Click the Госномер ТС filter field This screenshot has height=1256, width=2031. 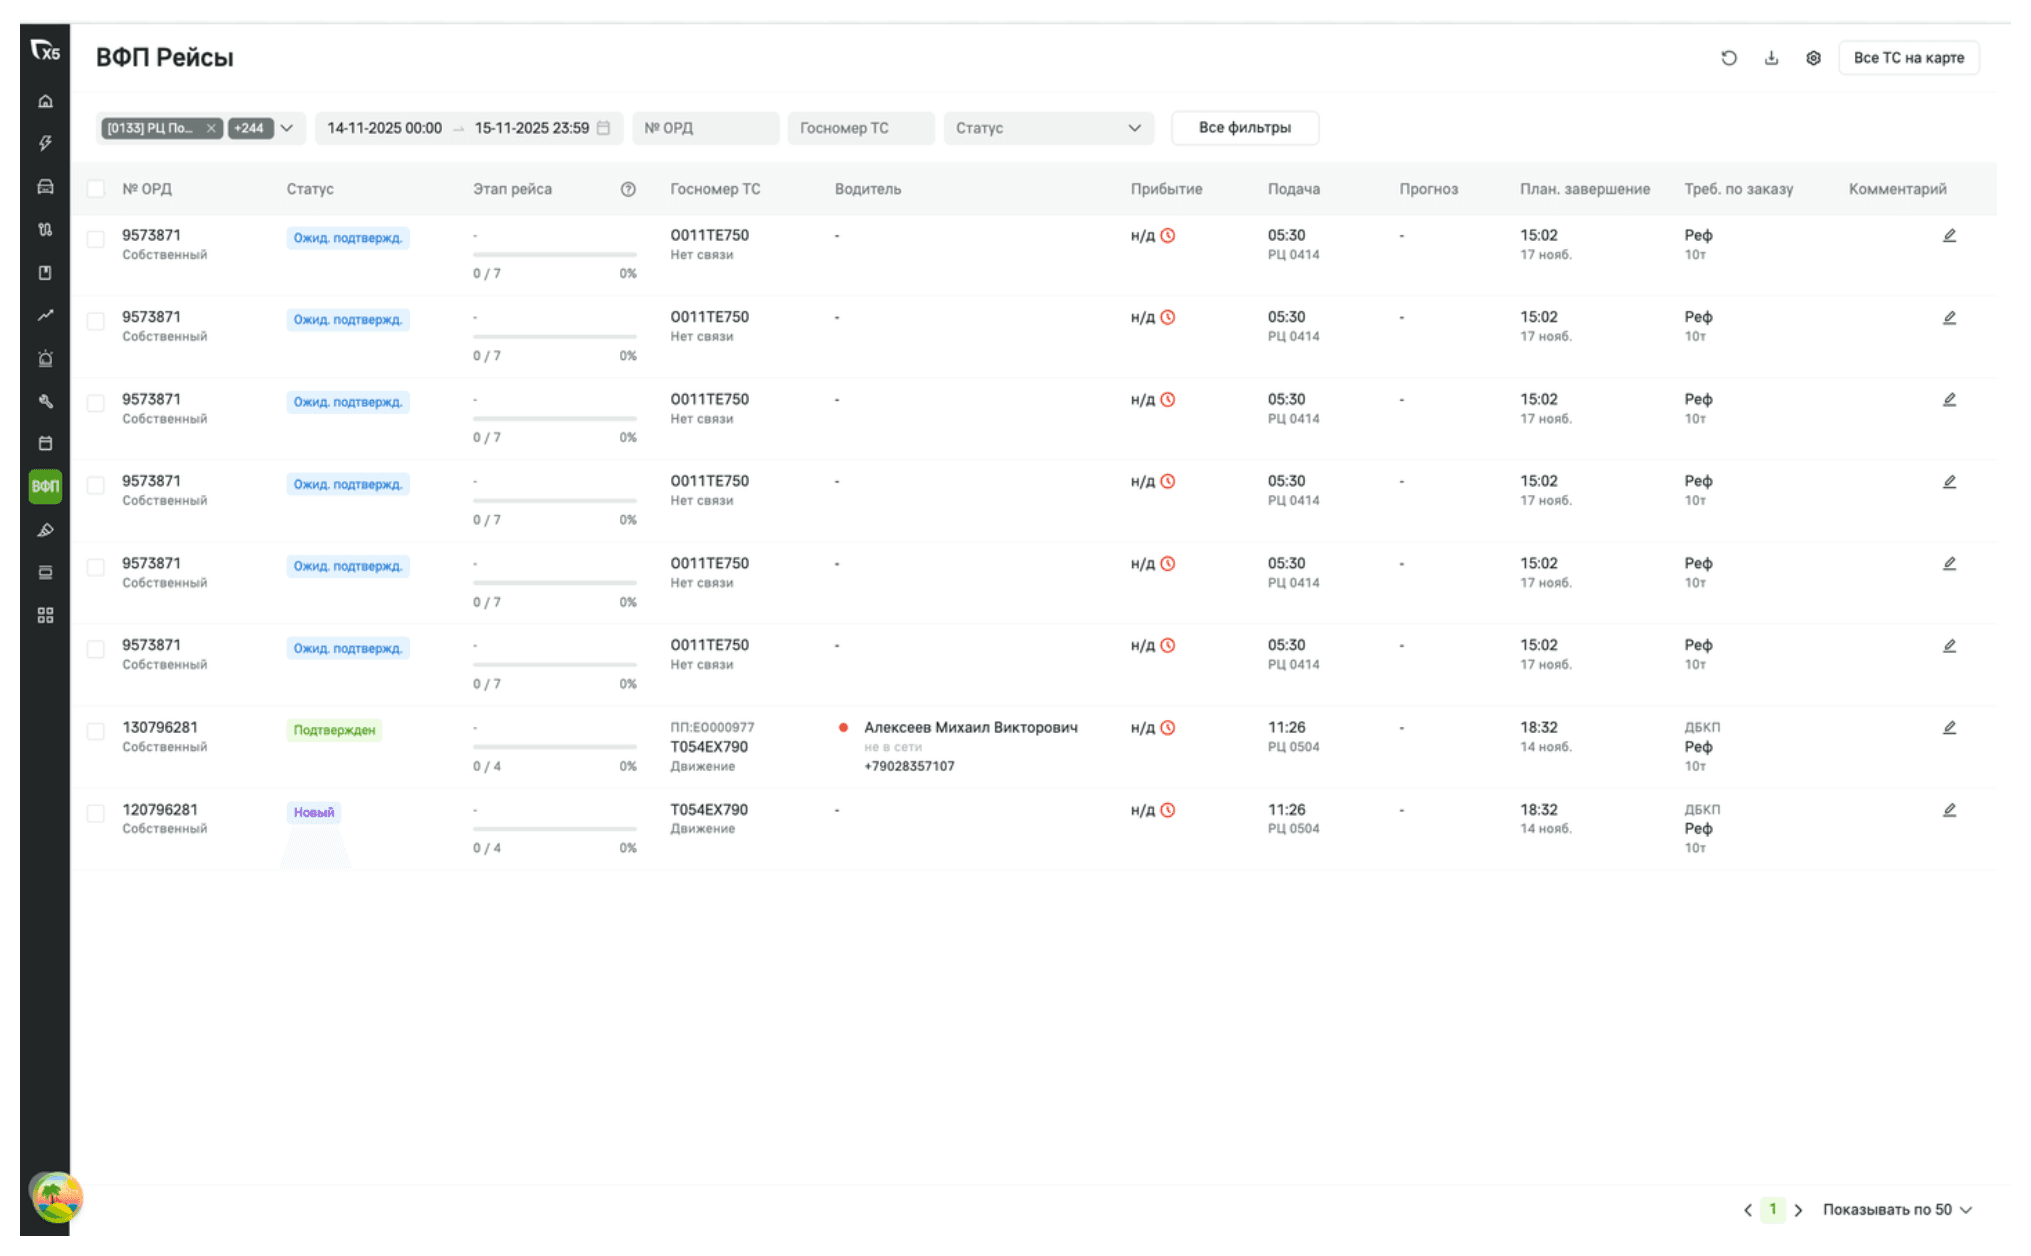pyautogui.click(x=860, y=128)
